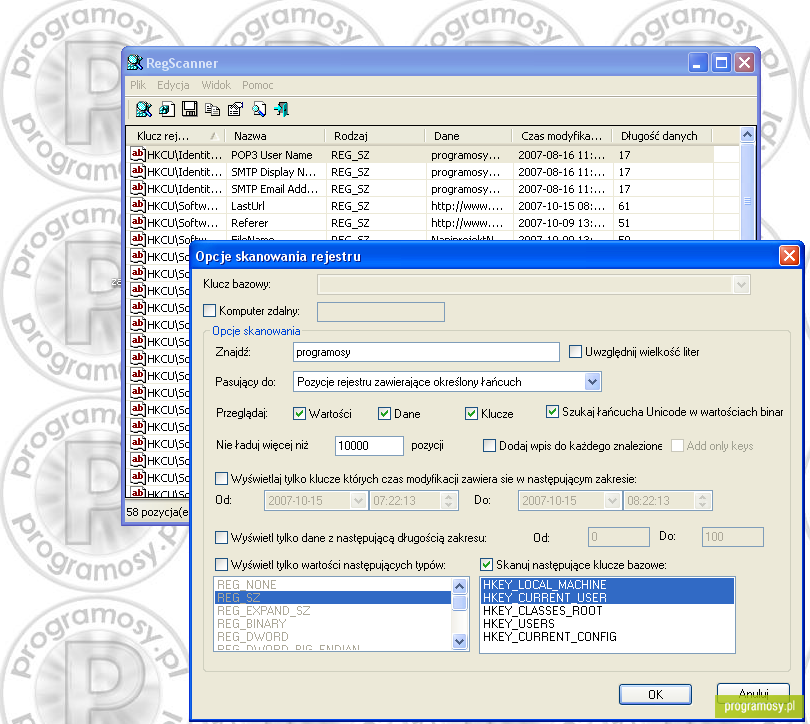This screenshot has width=810, height=724.
Task: Start a new registry scan from toolbar
Action: pos(143,109)
